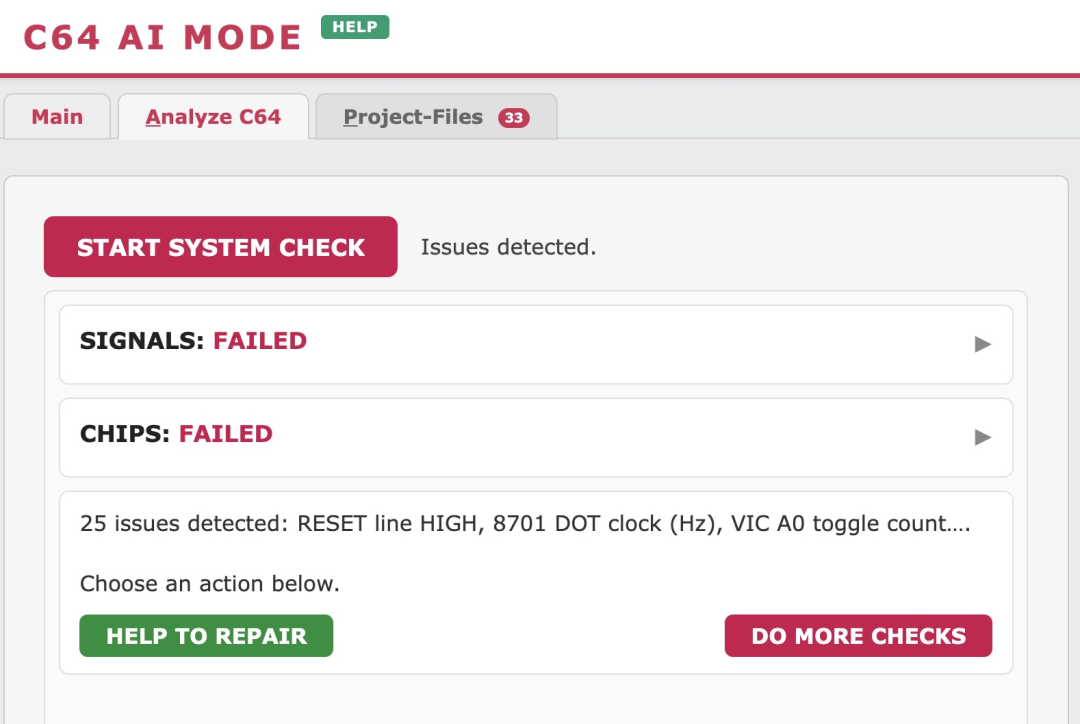1080x724 pixels.
Task: Click the 33 badge on Project-Files
Action: point(514,118)
